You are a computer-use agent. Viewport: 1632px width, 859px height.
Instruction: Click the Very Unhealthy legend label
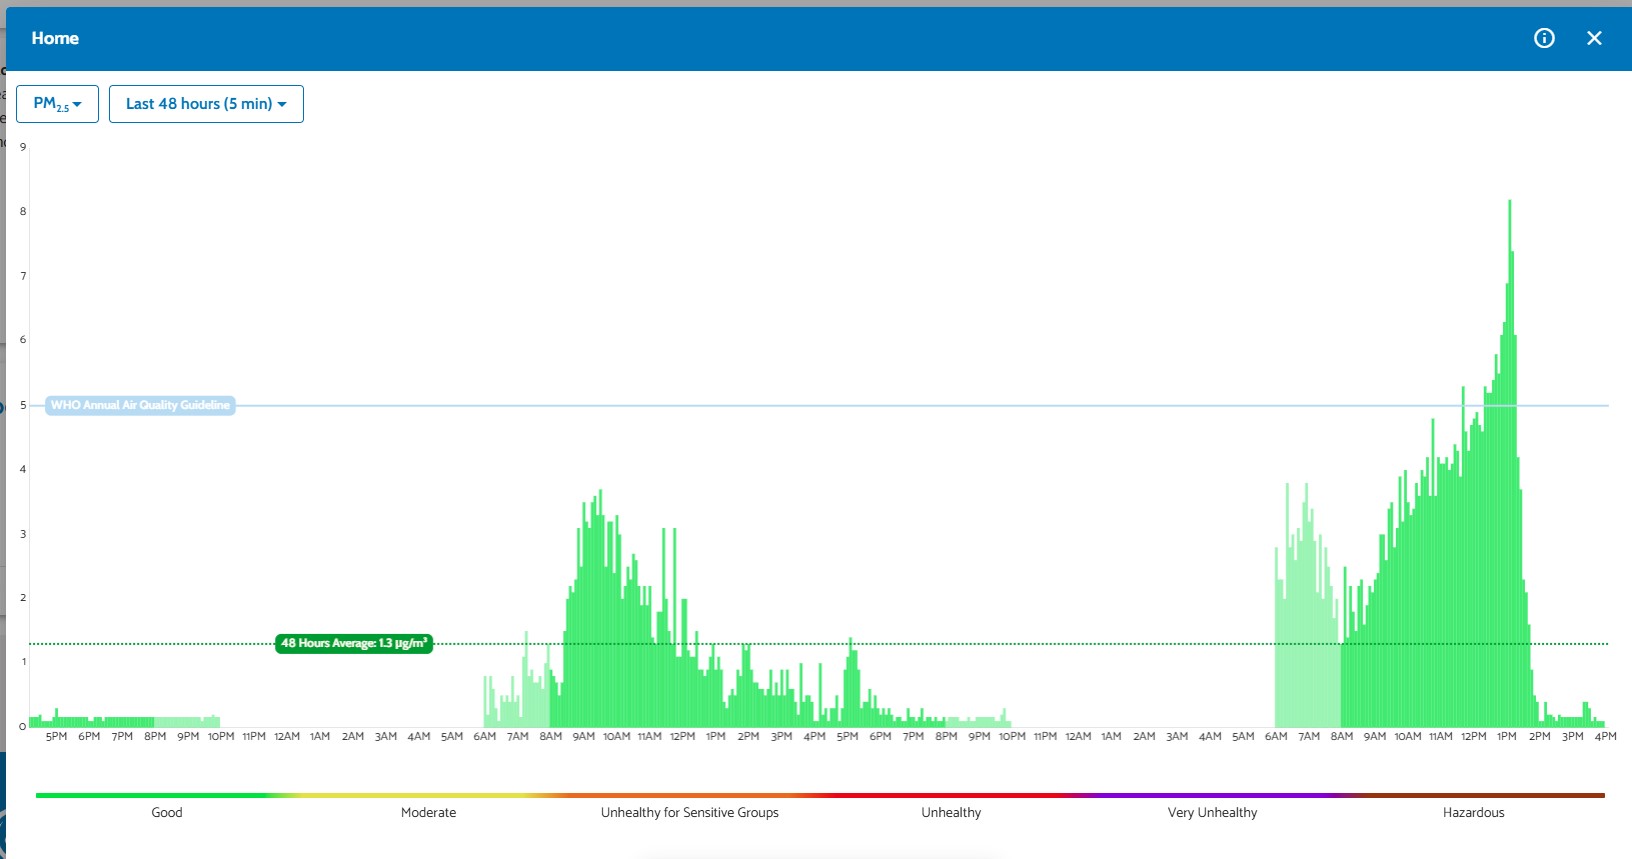1212,812
